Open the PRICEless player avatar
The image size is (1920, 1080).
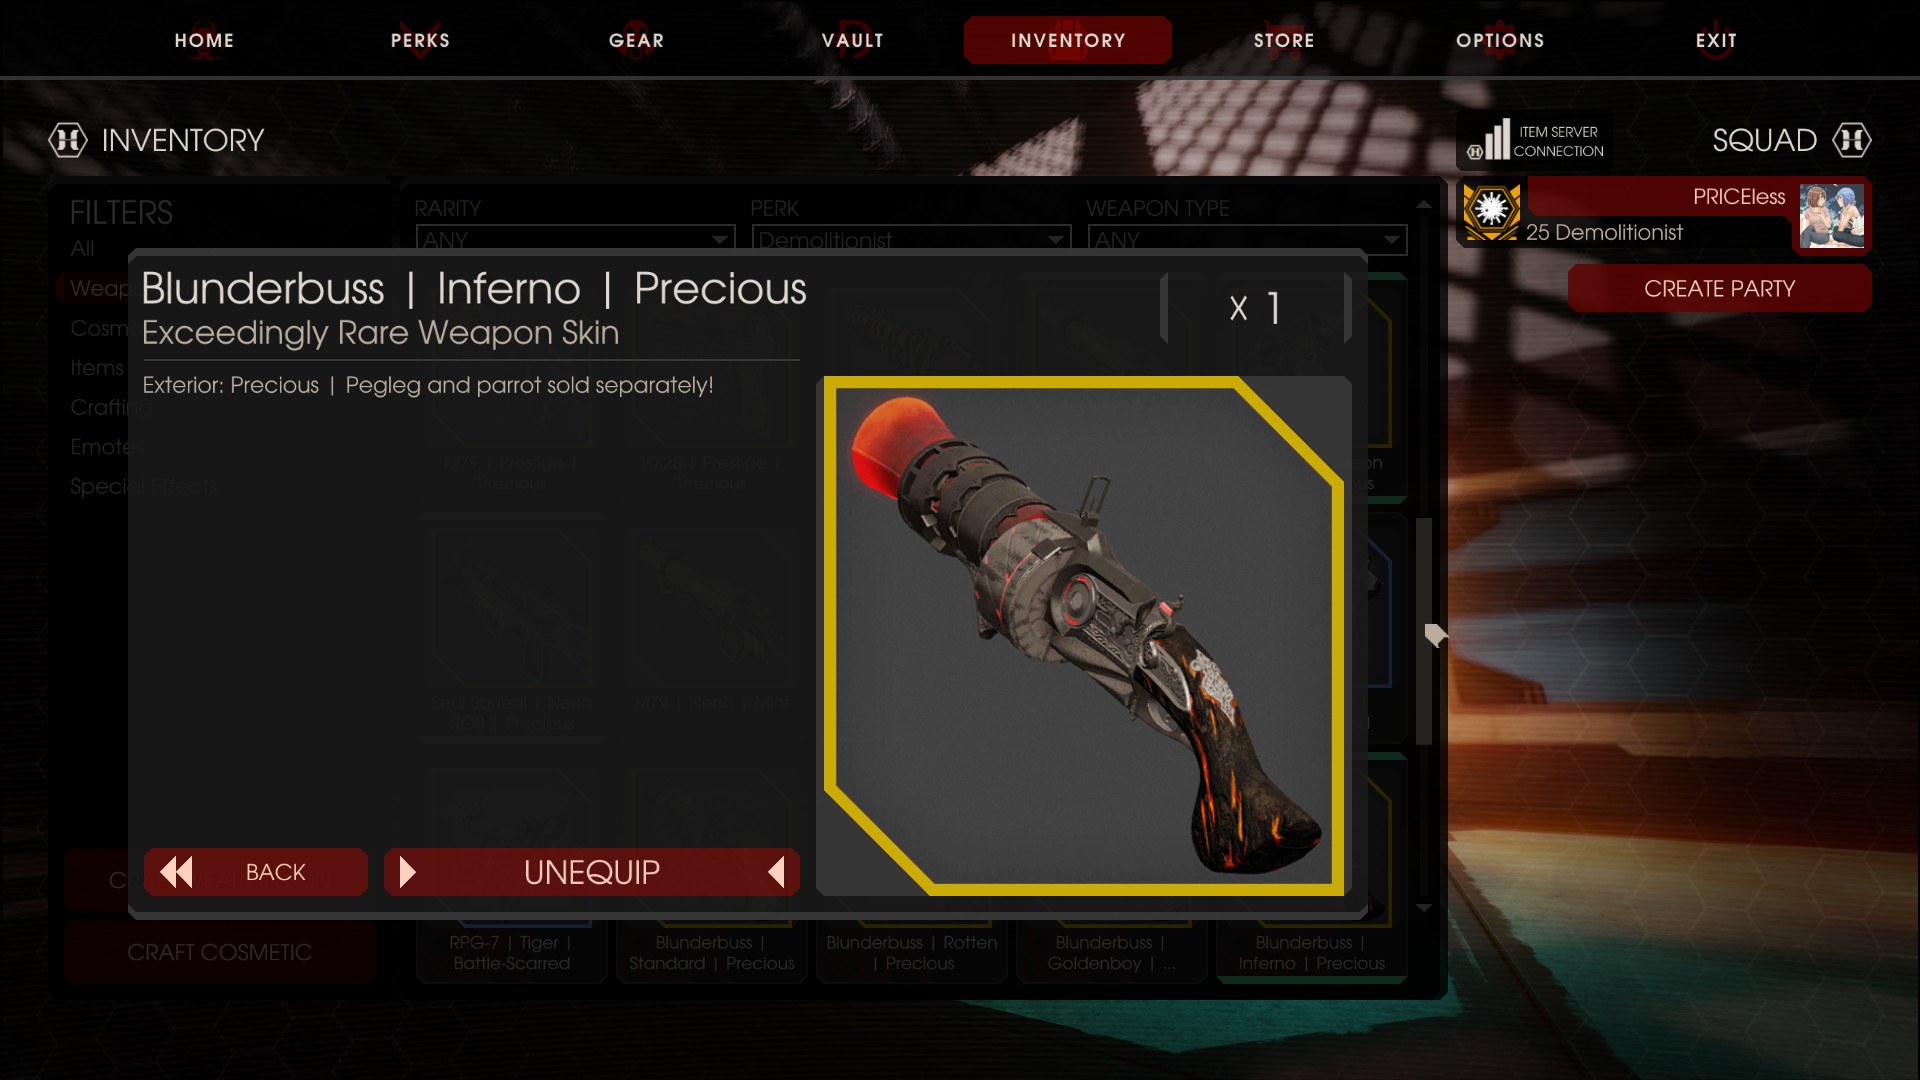(1831, 215)
